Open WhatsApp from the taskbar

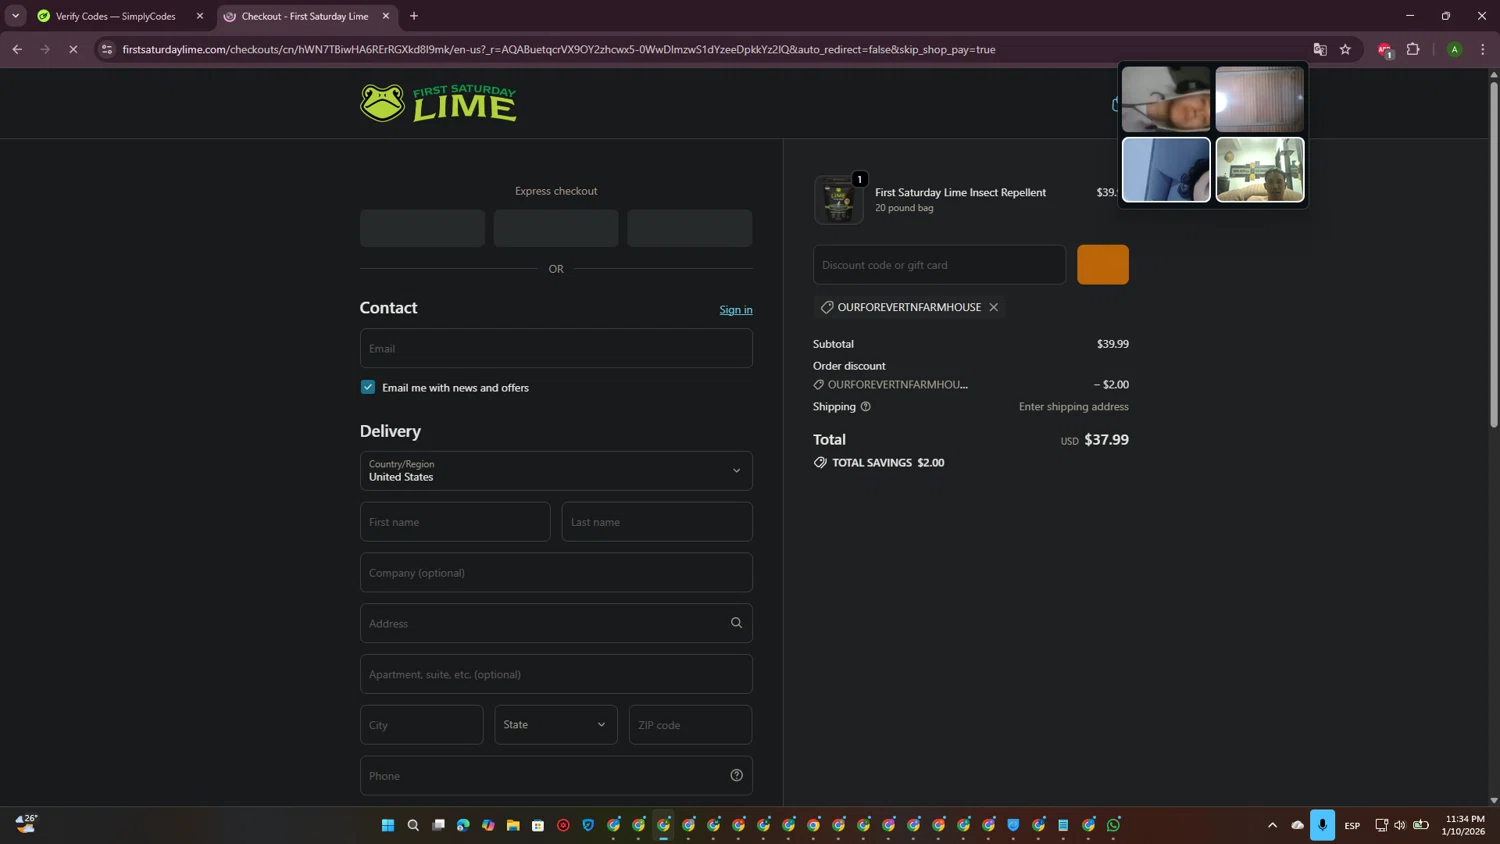(x=1113, y=825)
